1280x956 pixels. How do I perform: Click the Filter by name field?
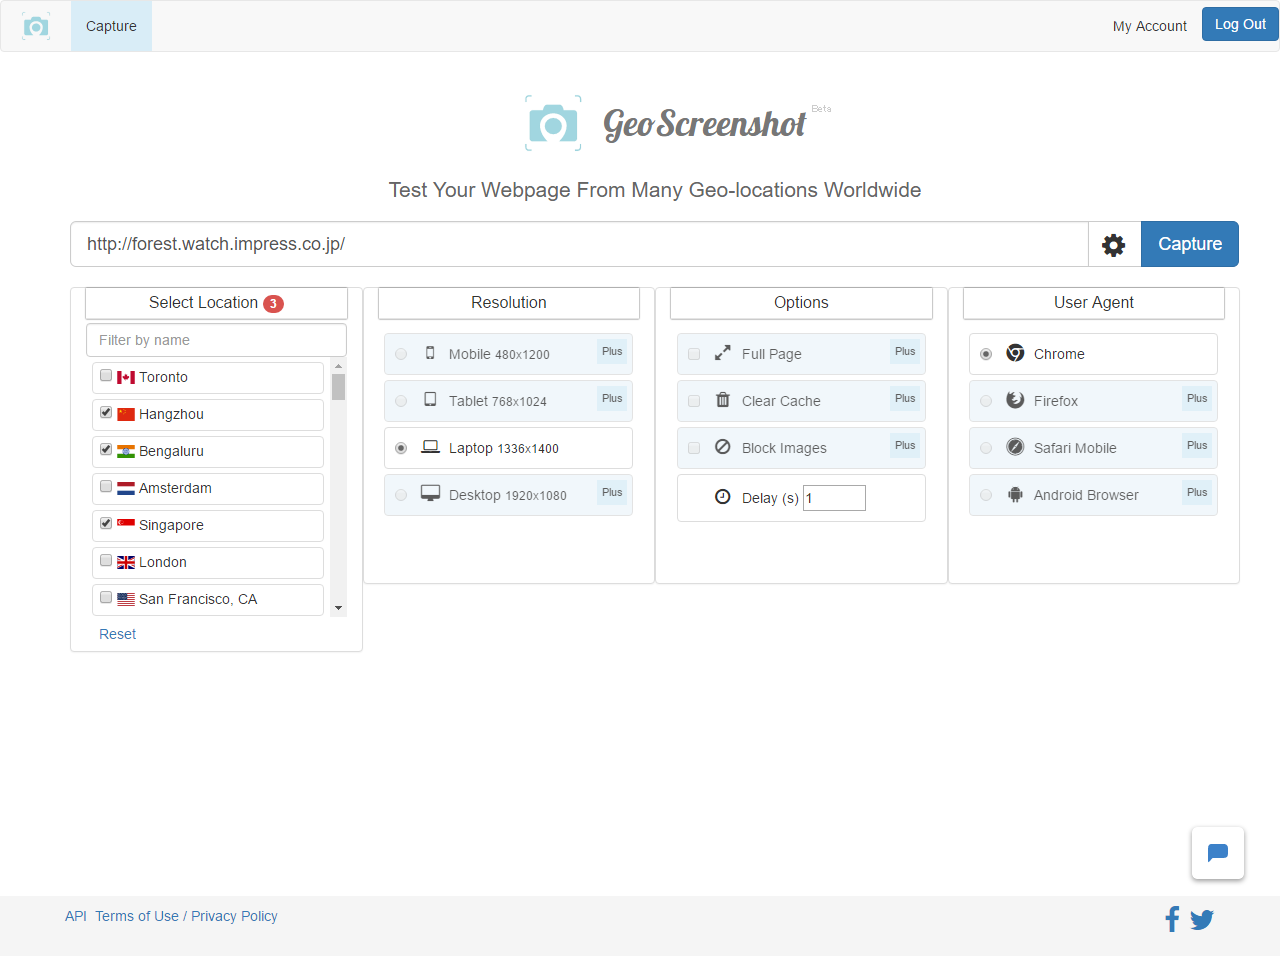pyautogui.click(x=216, y=340)
